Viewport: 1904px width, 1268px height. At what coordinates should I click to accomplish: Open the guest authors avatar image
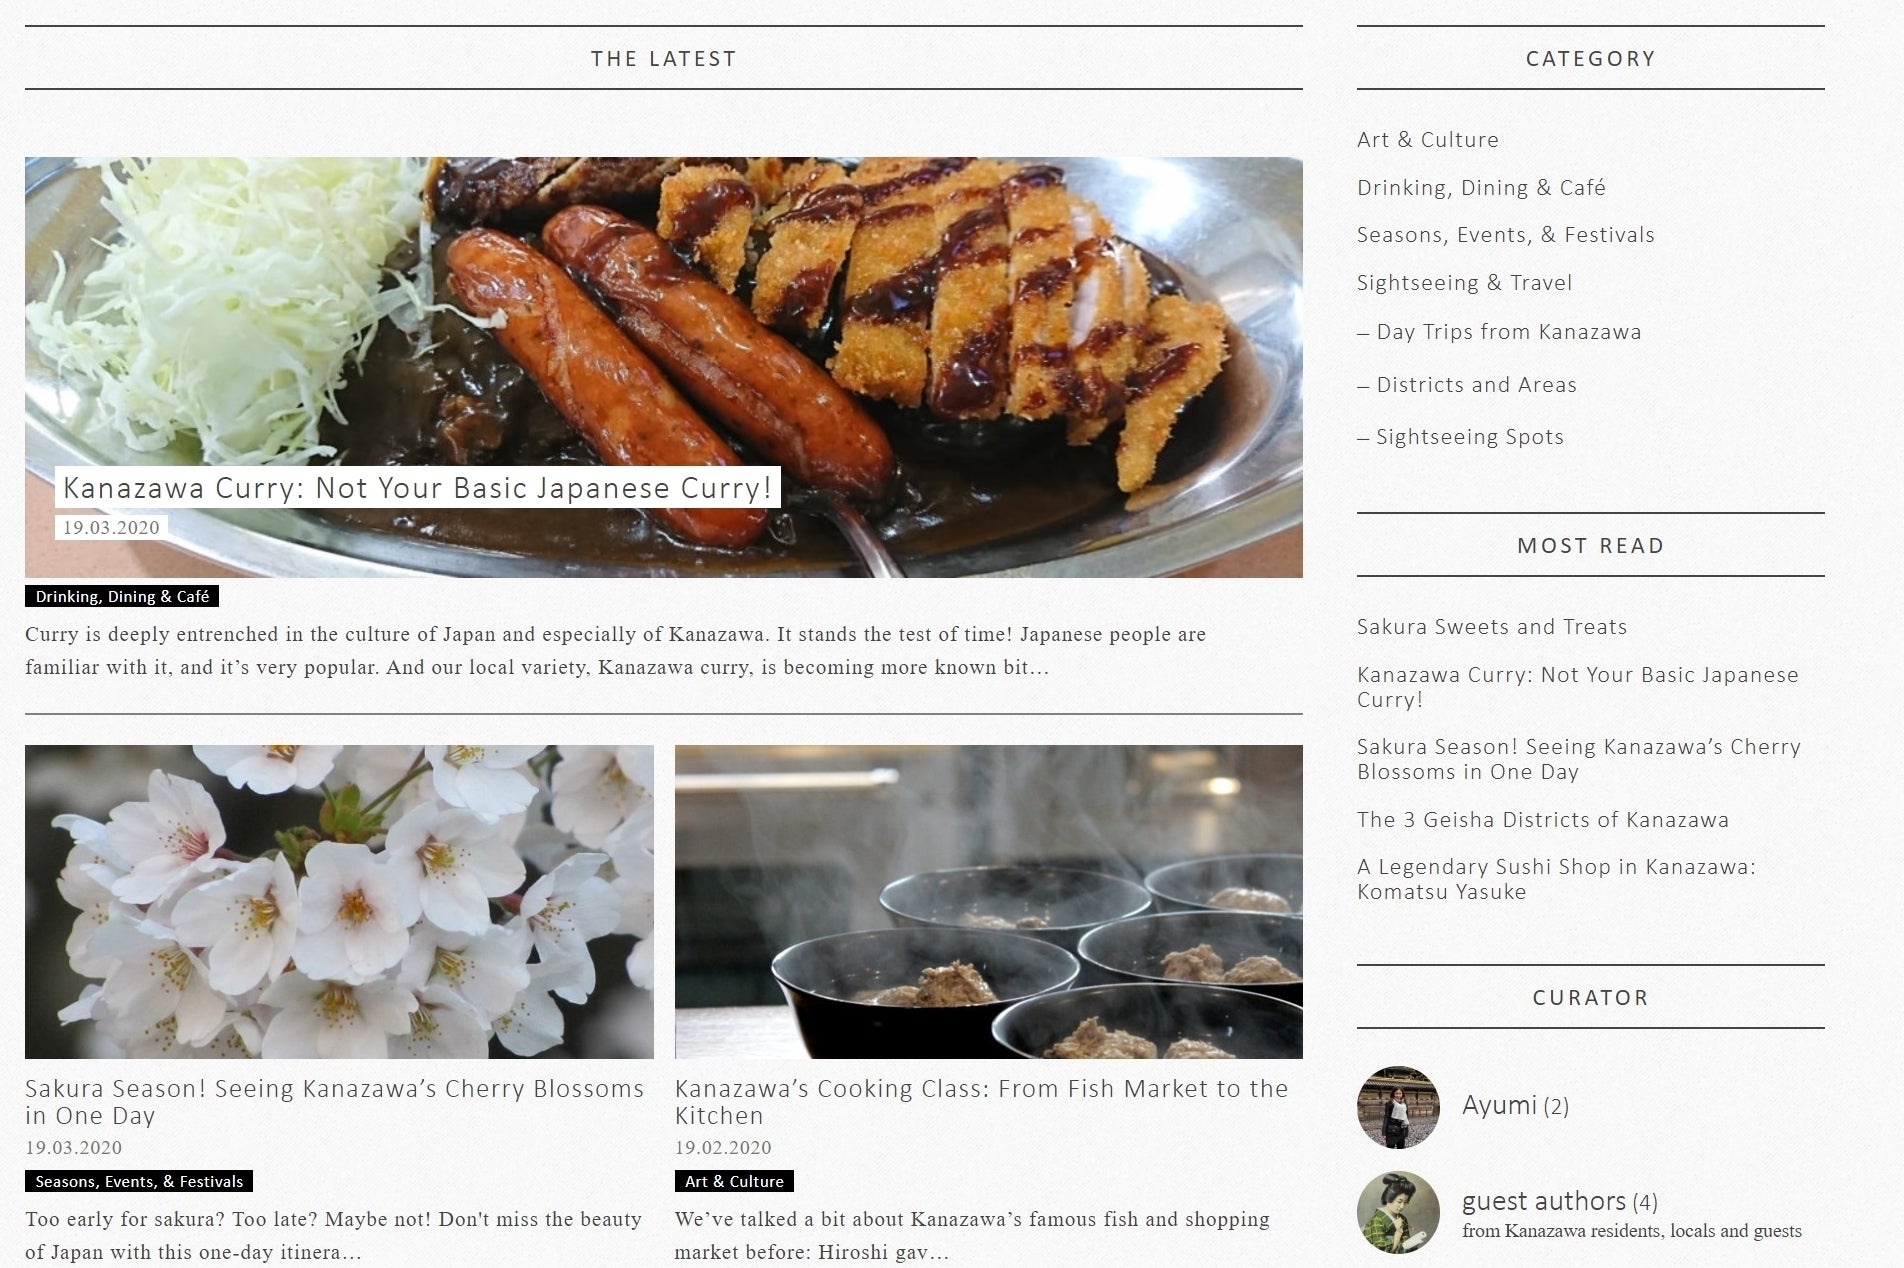pos(1397,1212)
